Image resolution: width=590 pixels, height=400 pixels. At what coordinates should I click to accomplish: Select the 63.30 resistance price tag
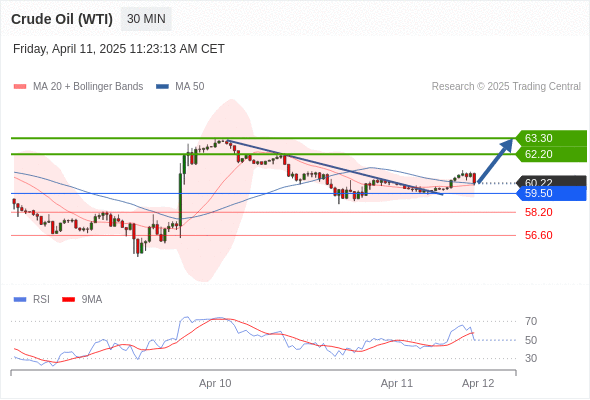click(551, 138)
